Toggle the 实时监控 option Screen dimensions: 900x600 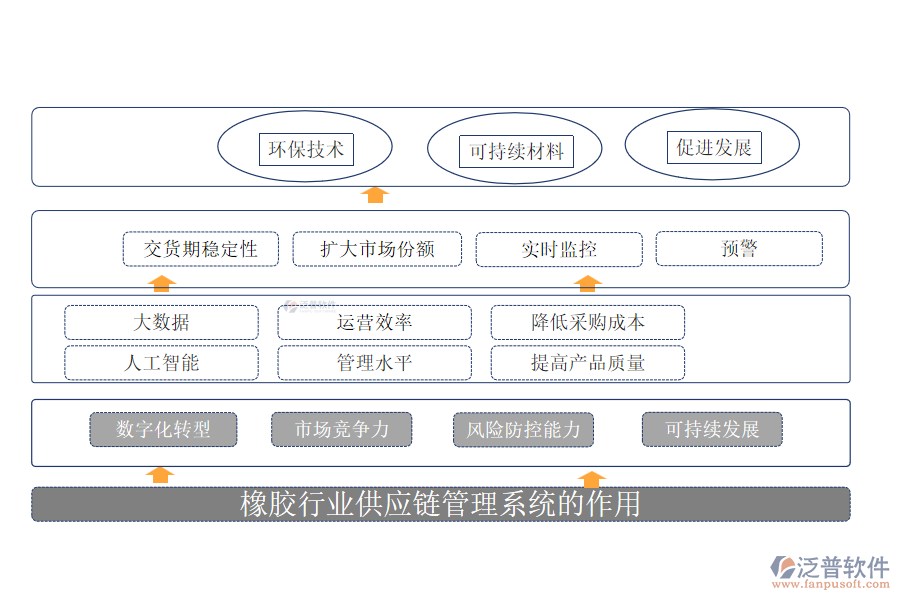[x=558, y=249]
